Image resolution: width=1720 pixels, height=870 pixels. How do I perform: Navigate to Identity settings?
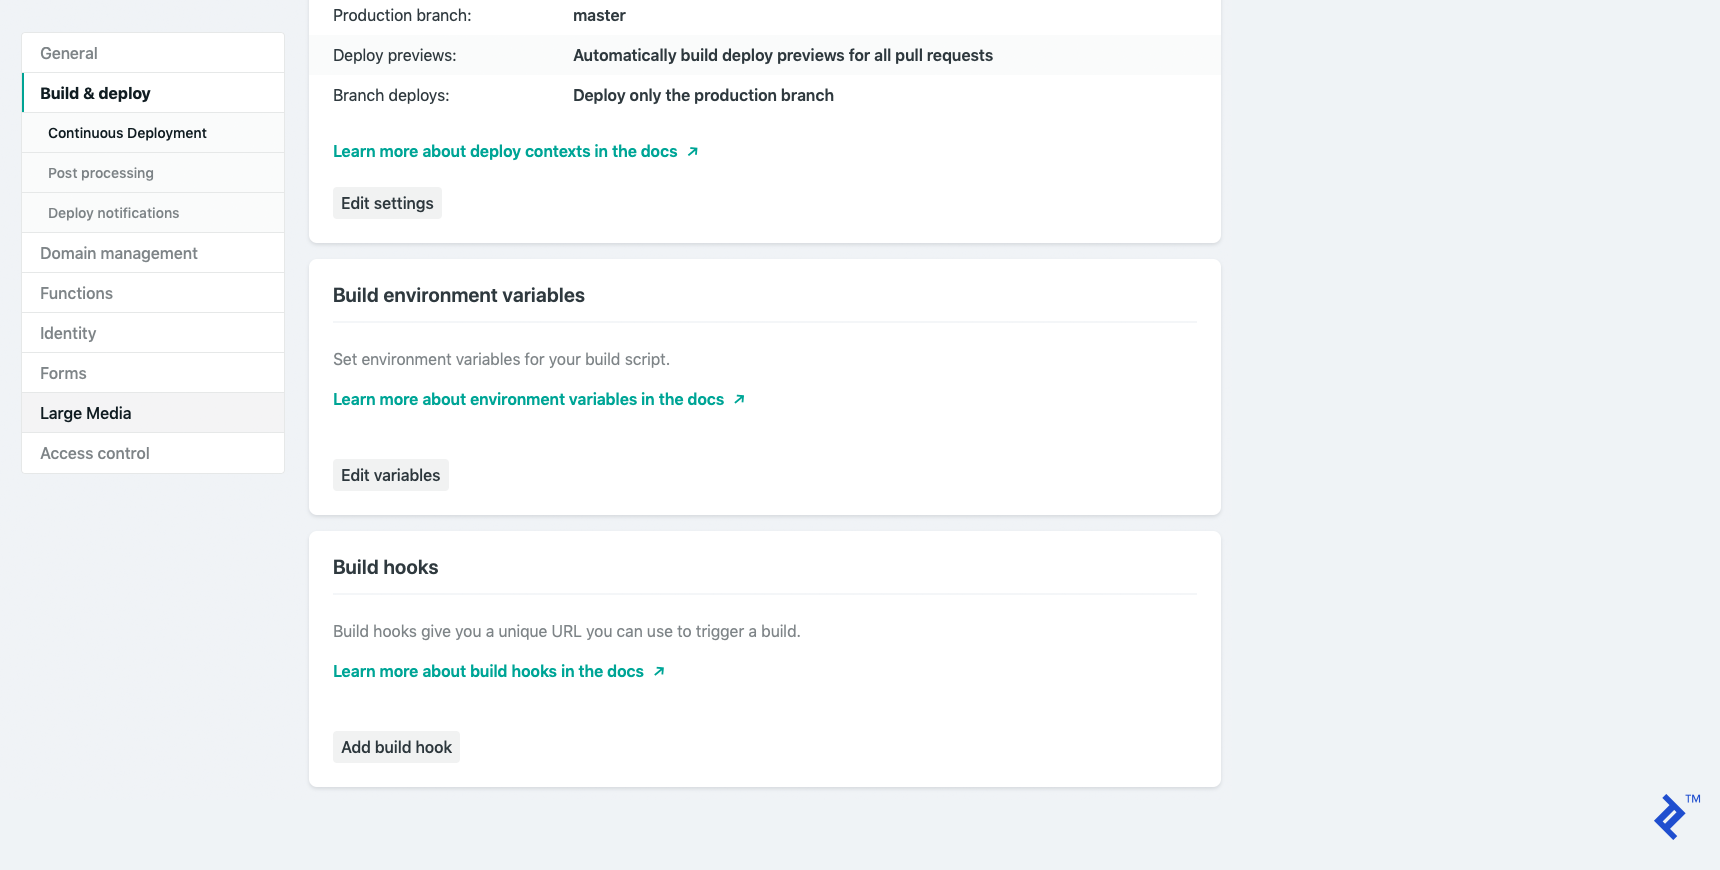point(67,332)
